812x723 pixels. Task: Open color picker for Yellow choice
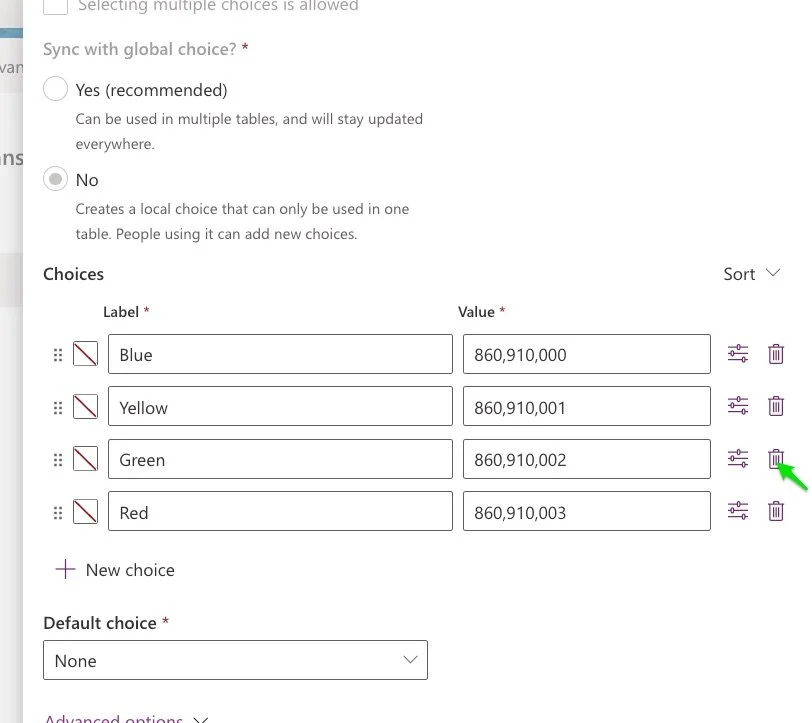click(x=85, y=407)
